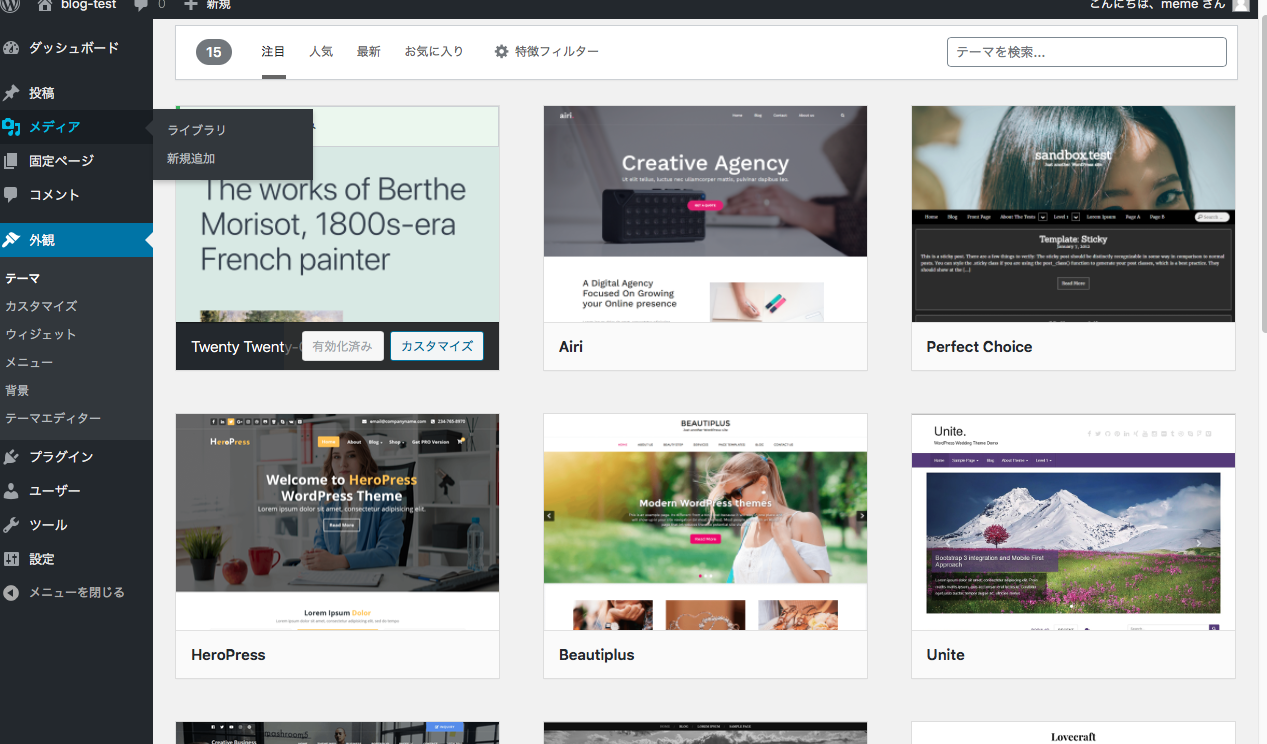Click the テーマを検索 search field
Viewport: 1267px width, 744px height.
[1087, 52]
